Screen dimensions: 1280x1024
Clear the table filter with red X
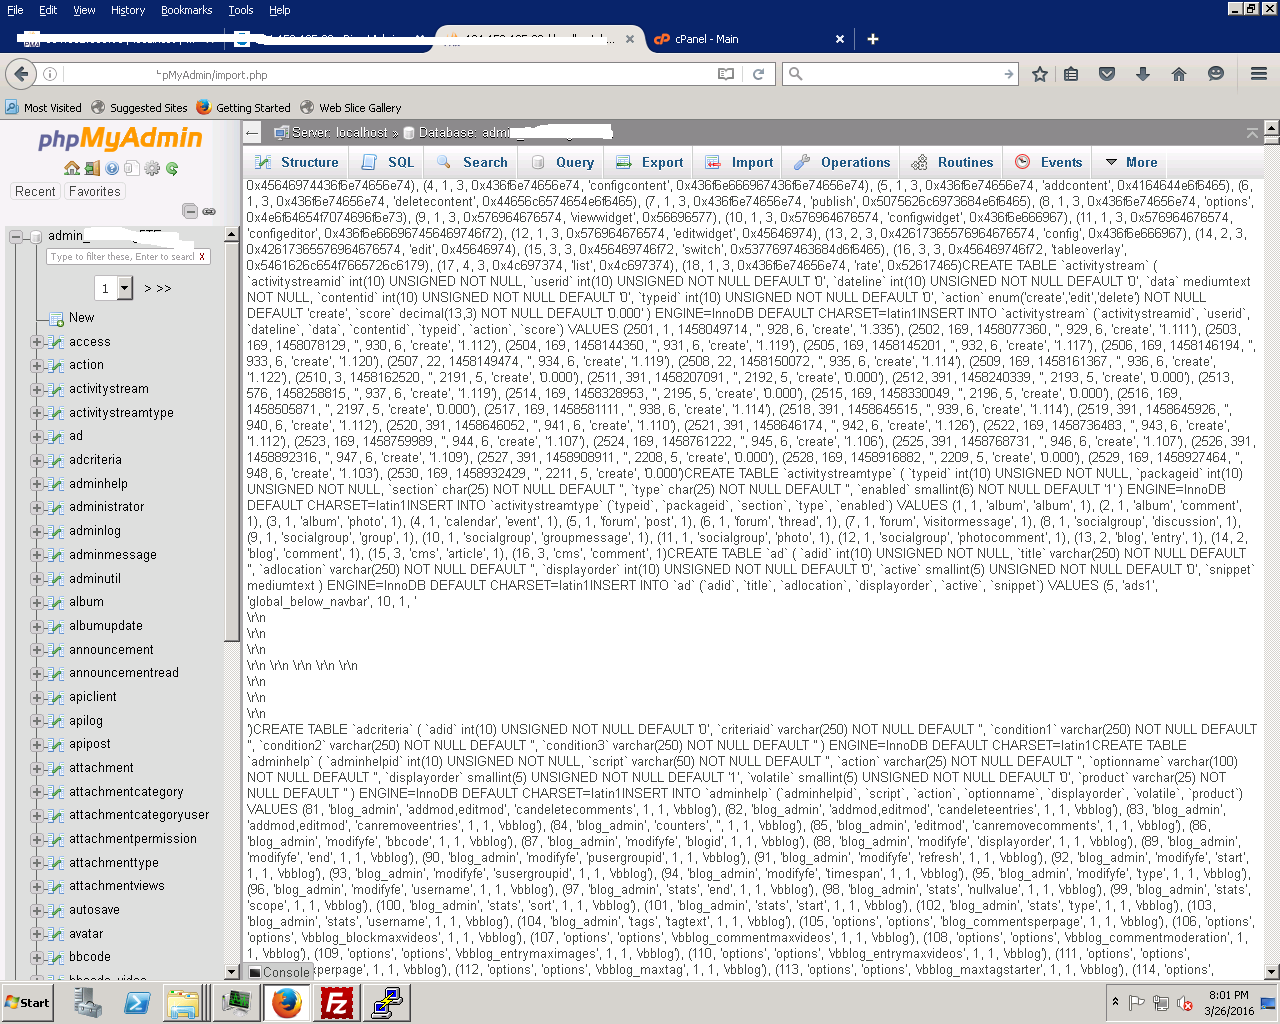click(x=202, y=257)
